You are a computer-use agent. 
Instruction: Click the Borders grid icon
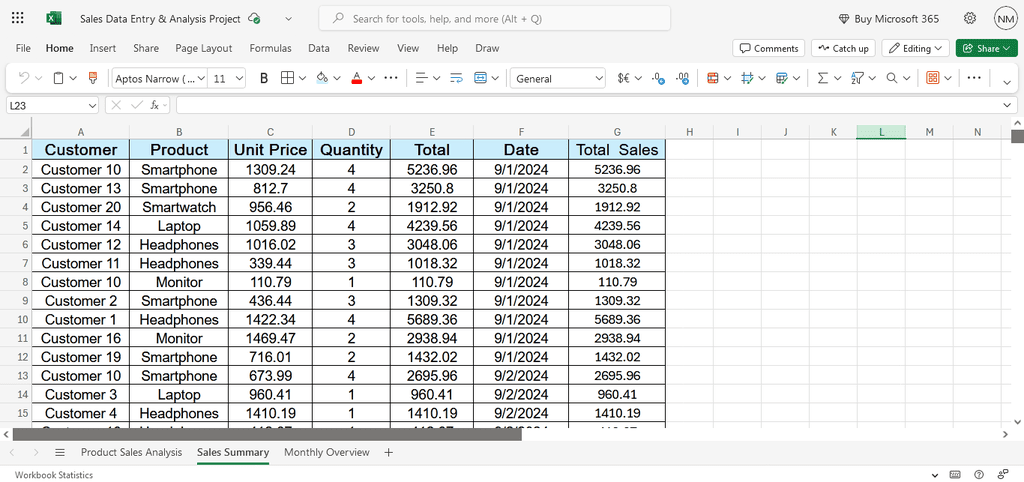click(x=287, y=78)
